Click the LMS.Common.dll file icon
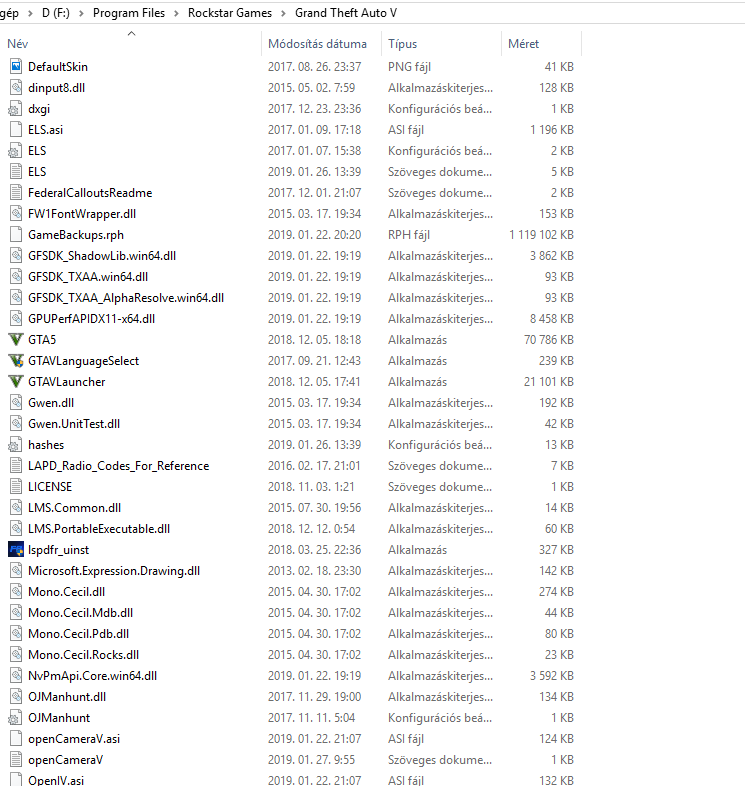 point(16,508)
